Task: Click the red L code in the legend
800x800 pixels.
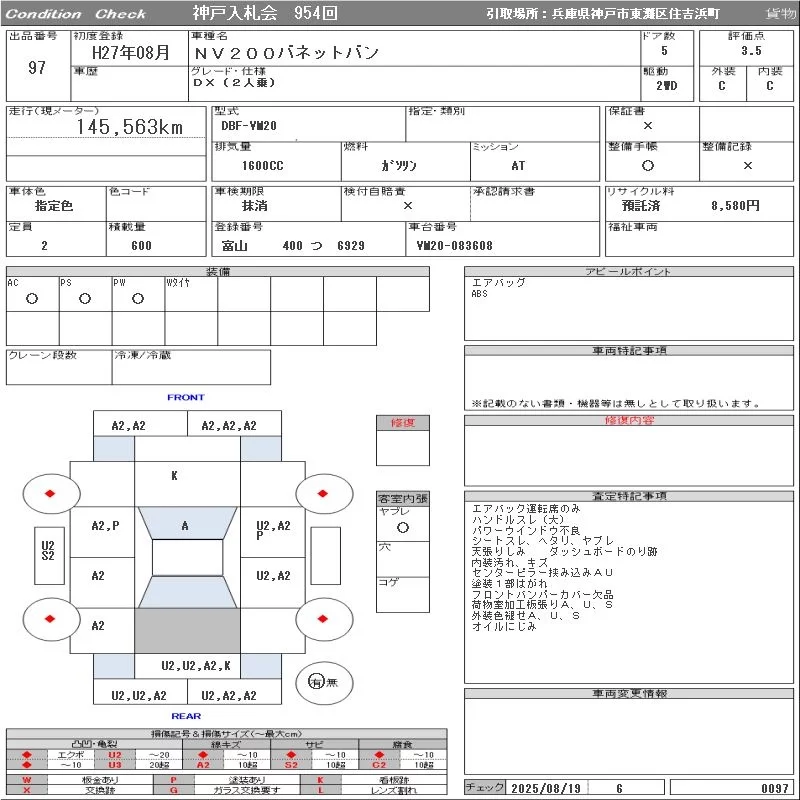Action: pos(320,790)
